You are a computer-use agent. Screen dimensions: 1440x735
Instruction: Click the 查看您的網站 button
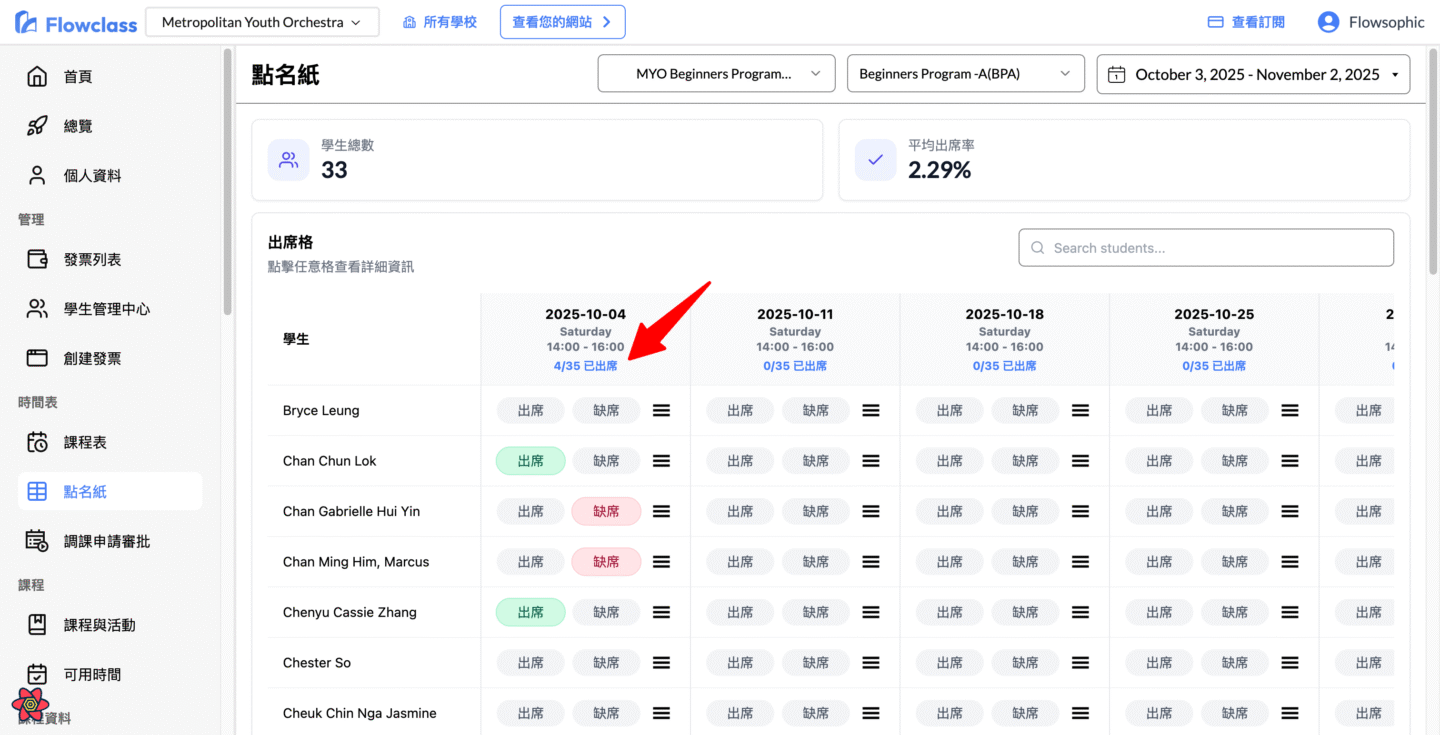coord(562,22)
